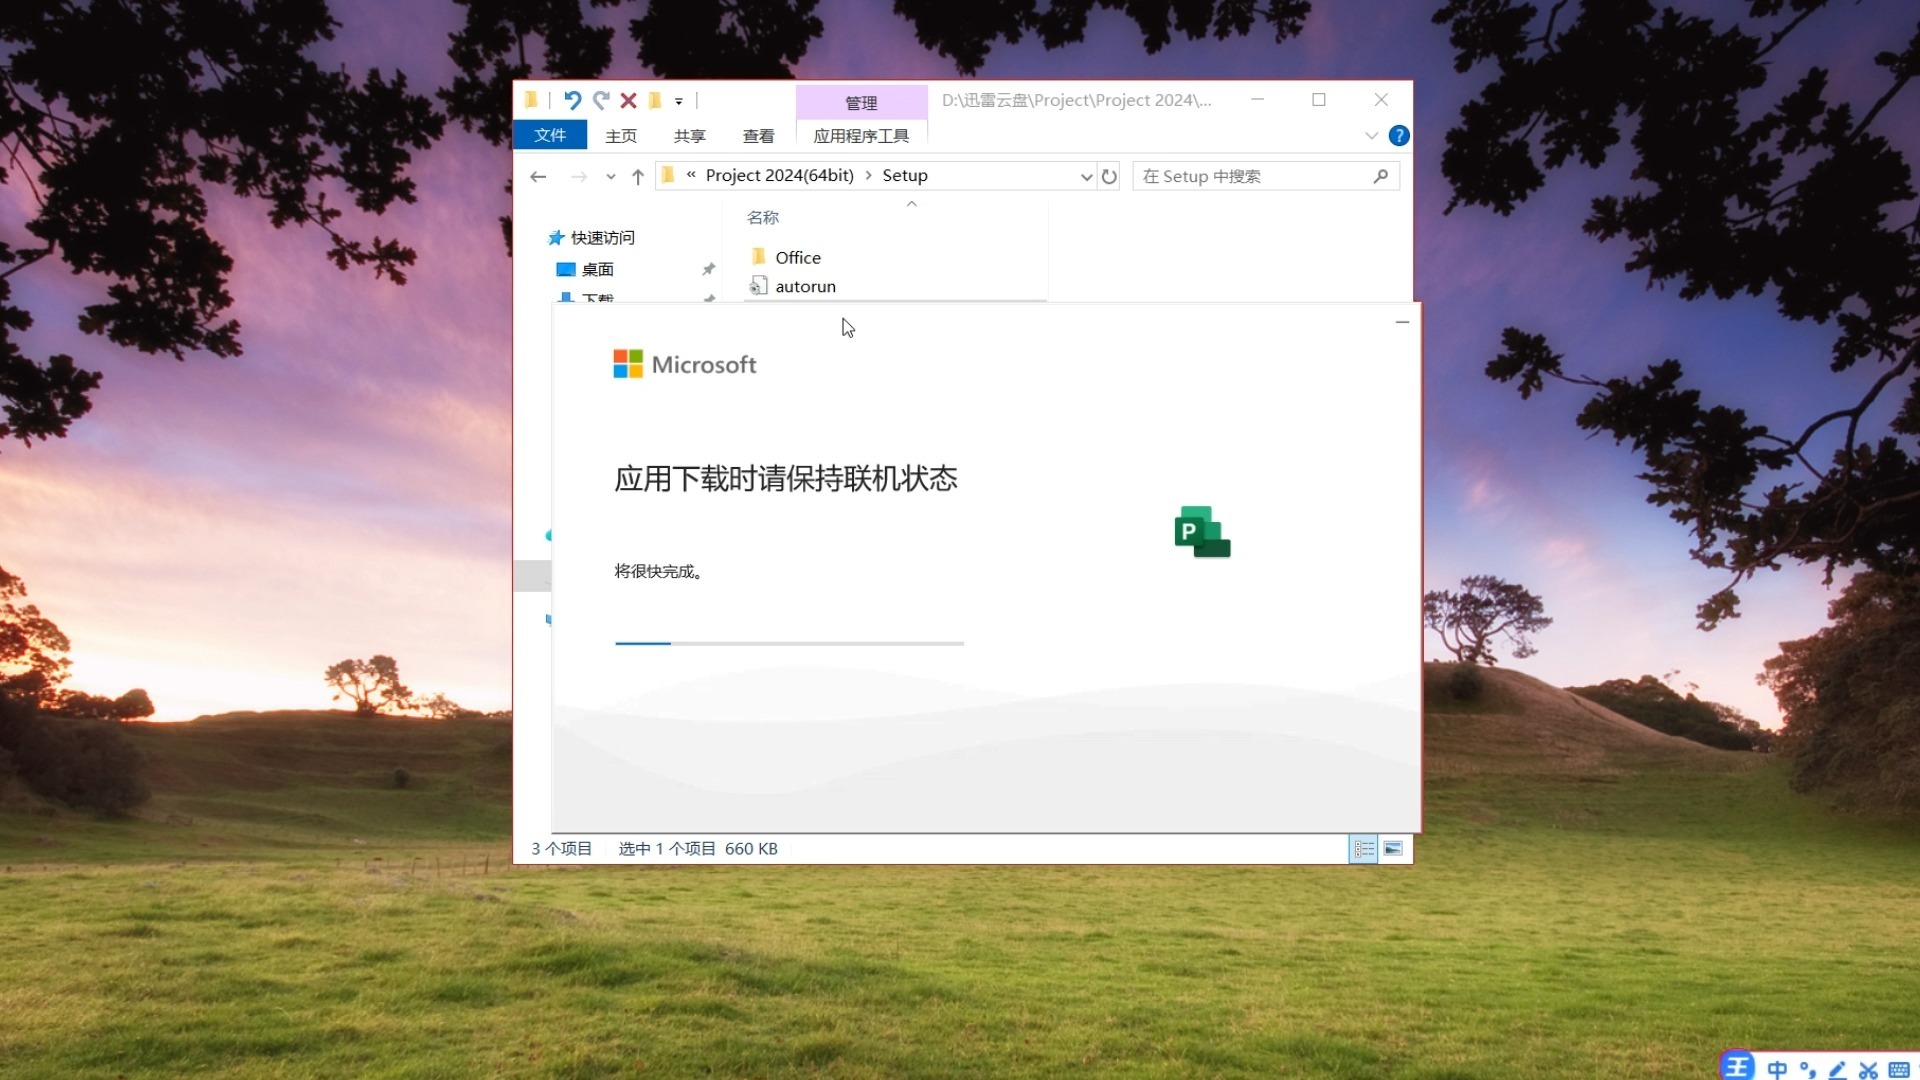
Task: Toggle full-width punctuation in IME bar
Action: pos(1806,1069)
